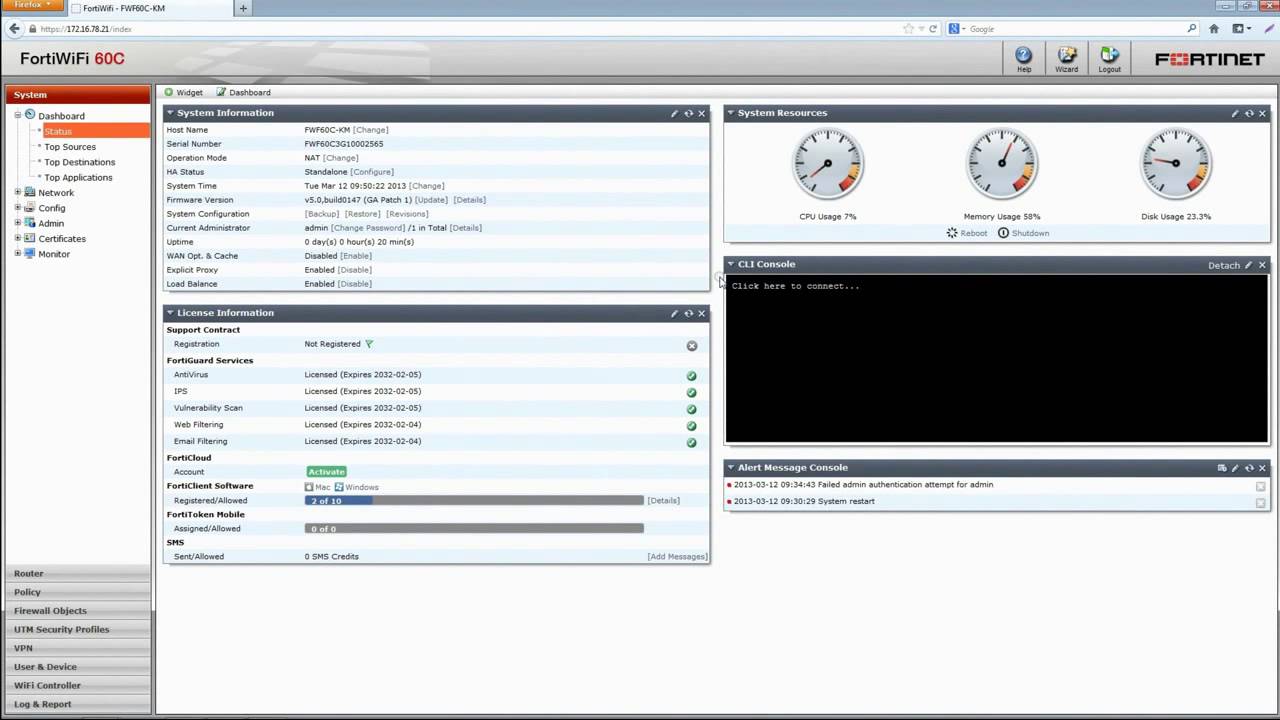1280x720 pixels.
Task: Open the VPN menu section
Action: pyautogui.click(x=78, y=648)
